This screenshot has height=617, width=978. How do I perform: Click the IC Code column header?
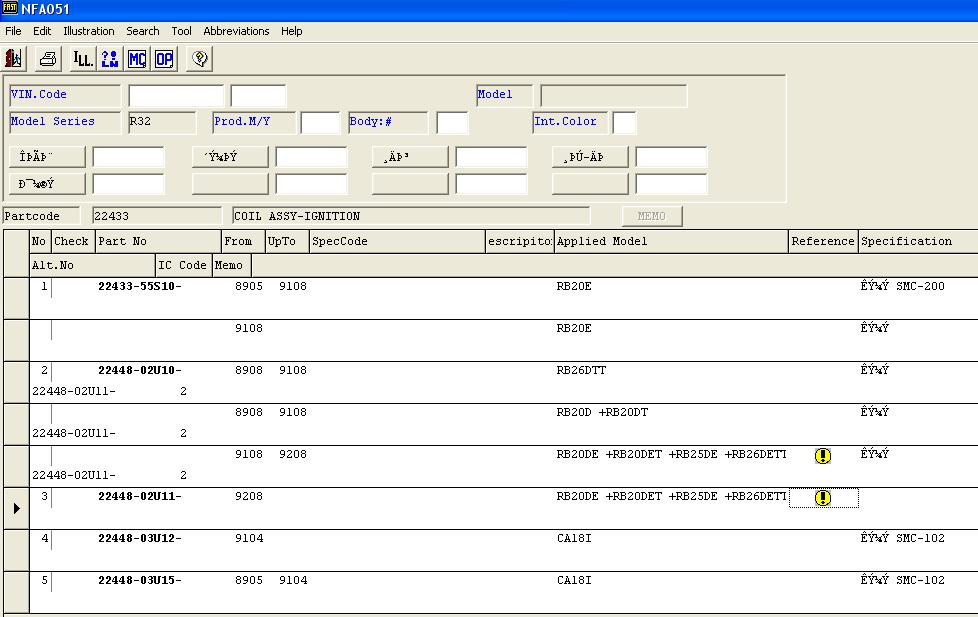(x=183, y=265)
